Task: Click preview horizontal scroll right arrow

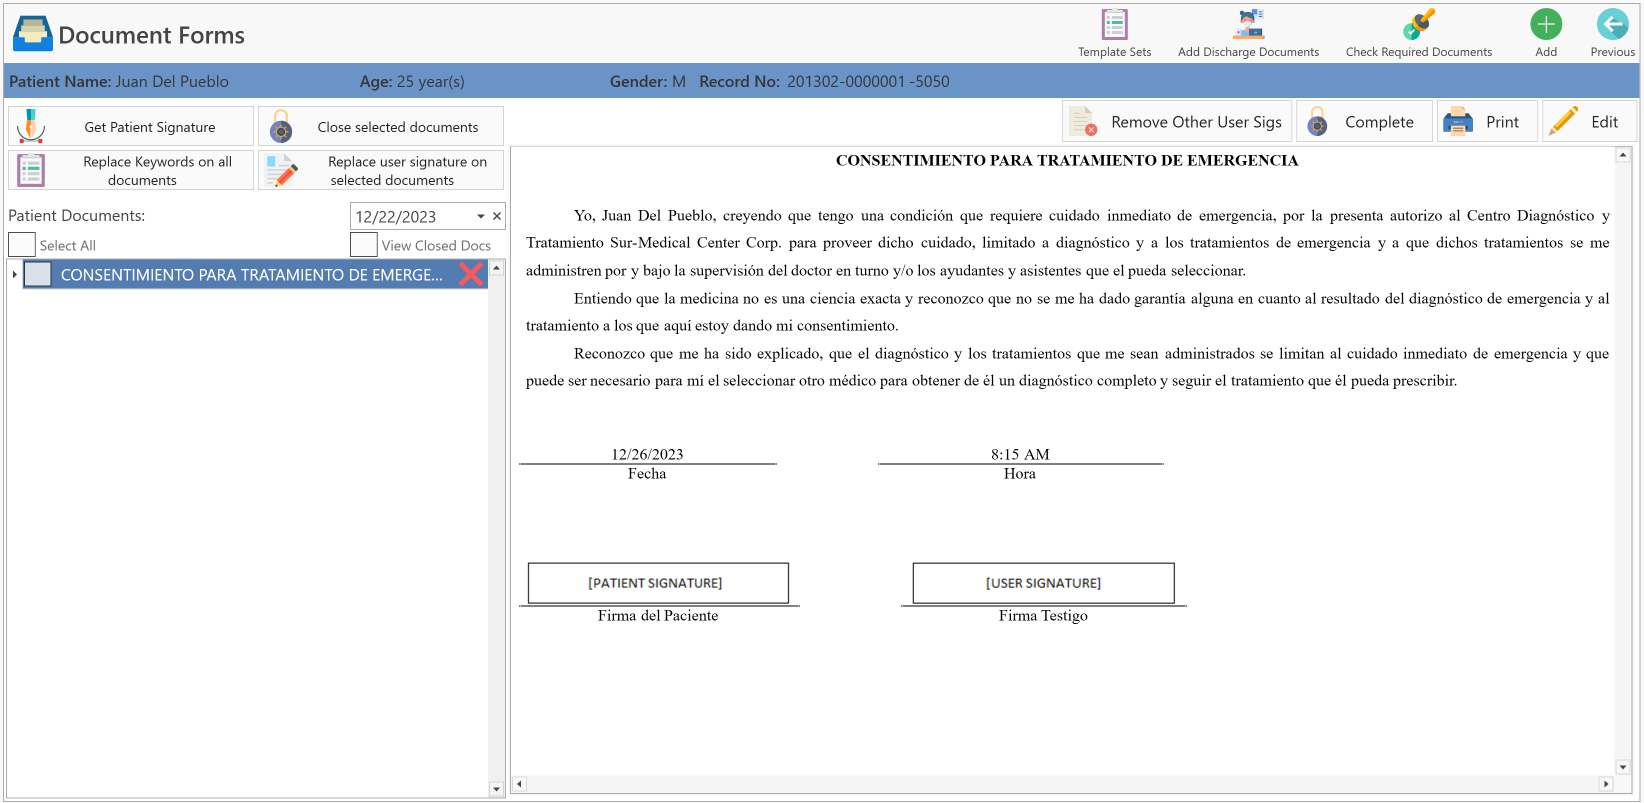Action: pyautogui.click(x=1605, y=784)
